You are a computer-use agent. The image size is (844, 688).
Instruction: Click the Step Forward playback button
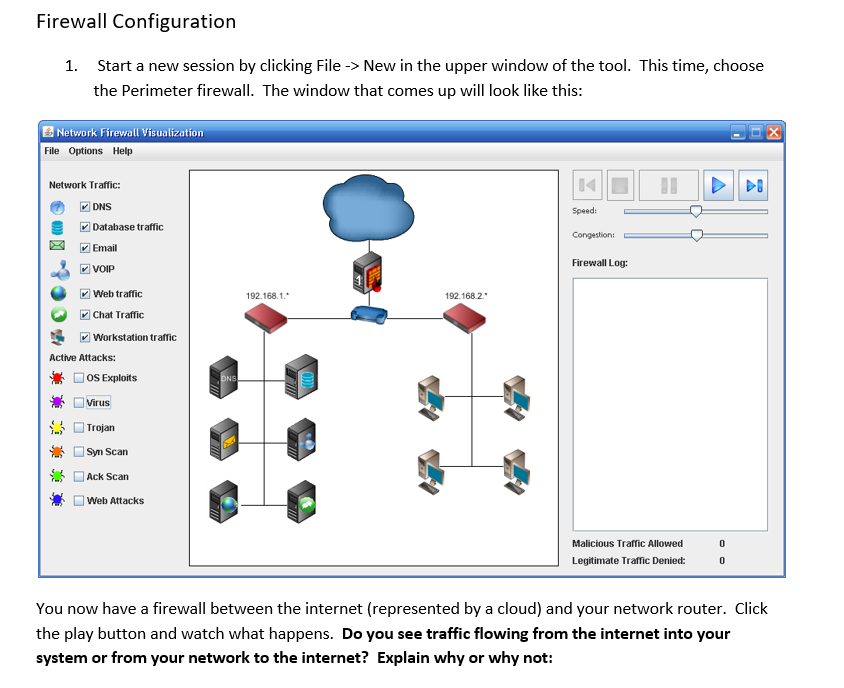click(752, 185)
